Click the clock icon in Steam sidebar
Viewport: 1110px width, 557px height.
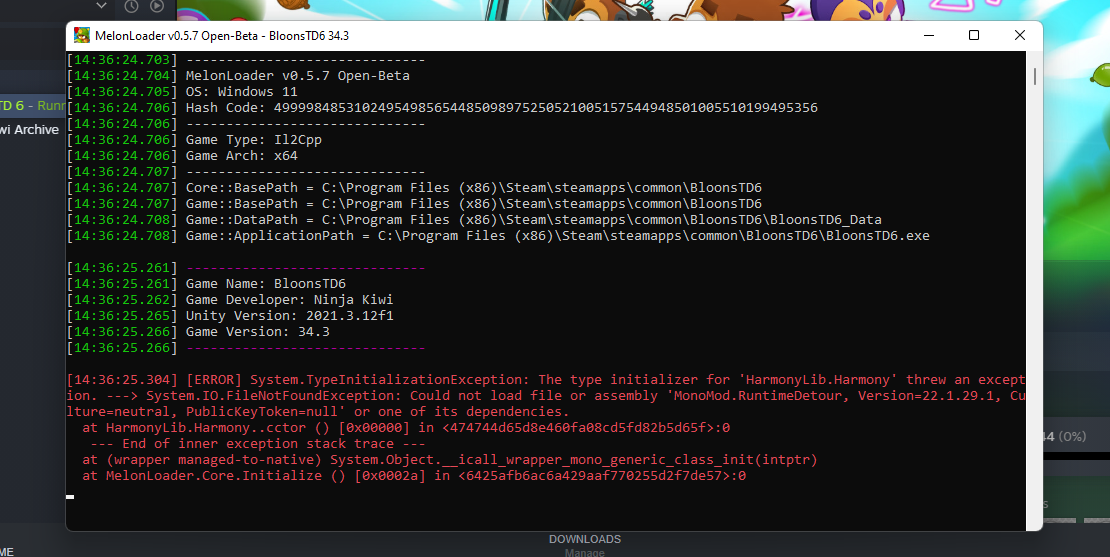pyautogui.click(x=131, y=6)
